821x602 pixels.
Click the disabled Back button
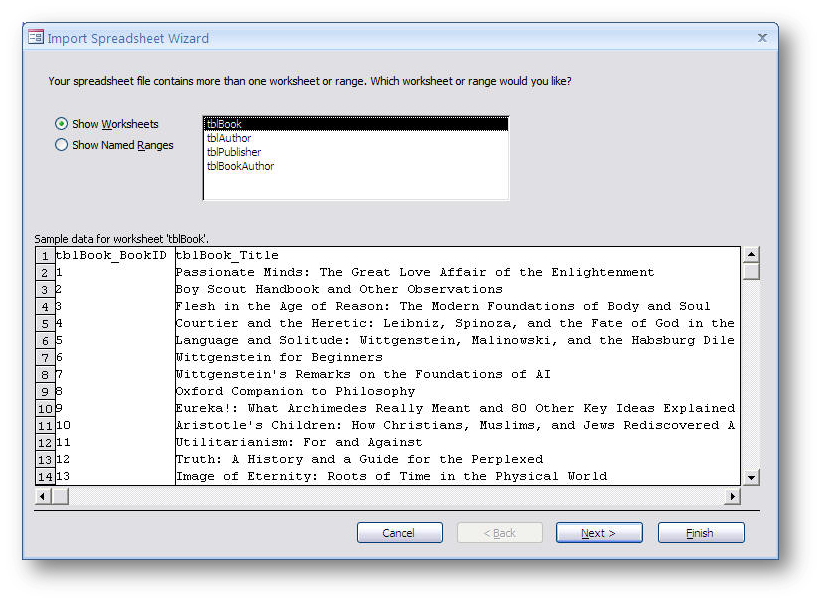(x=499, y=532)
